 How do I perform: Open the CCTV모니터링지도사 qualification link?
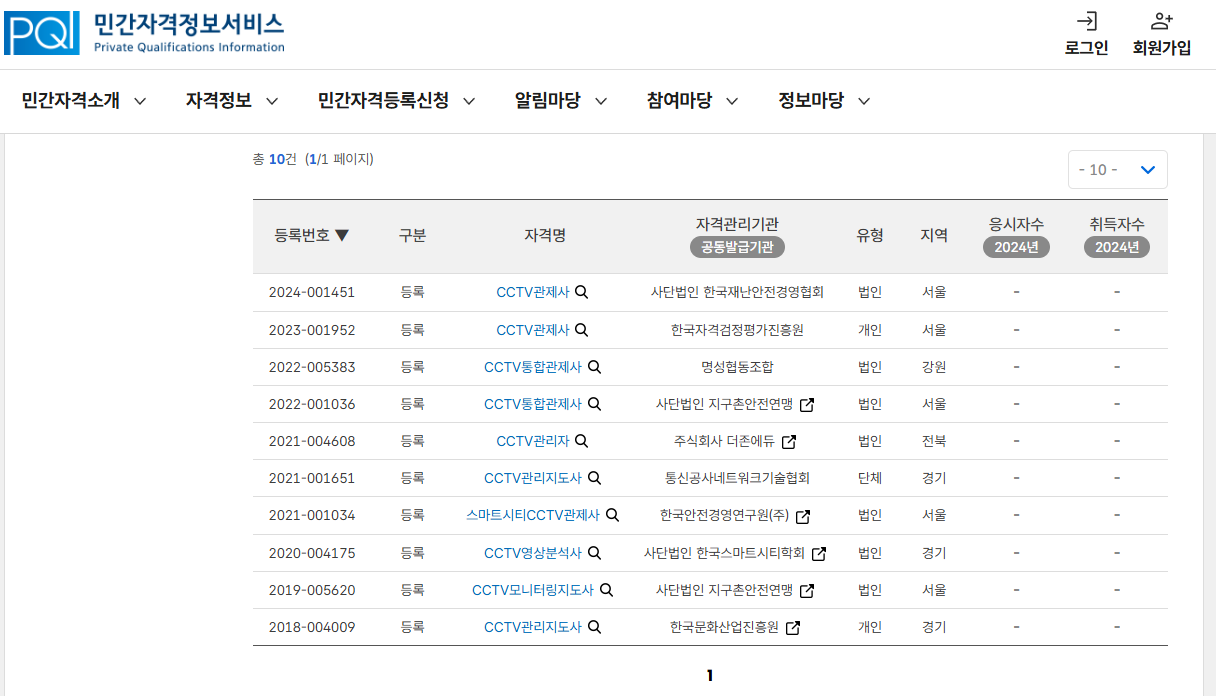coord(532,590)
